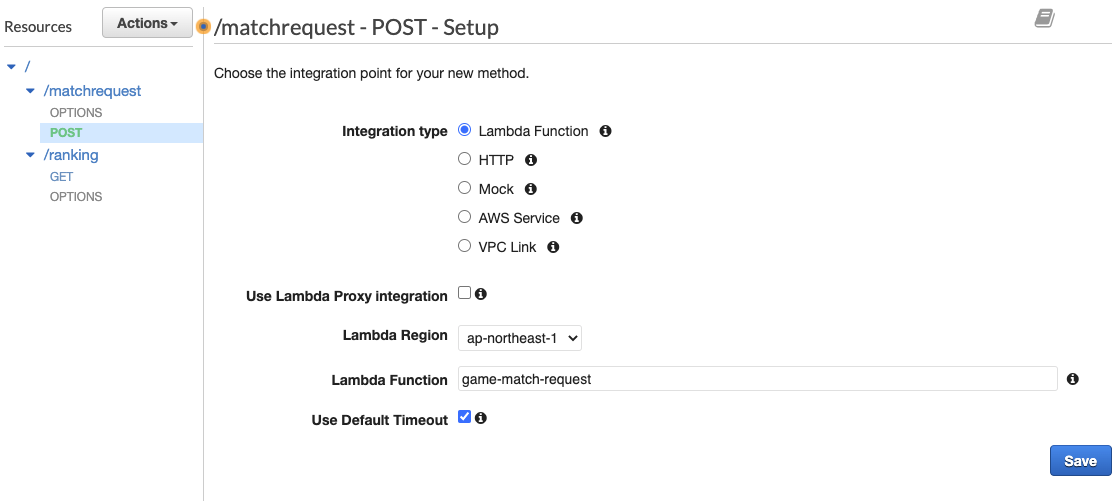
Task: Uncheck the Use Default Timeout checkbox
Action: [464, 417]
